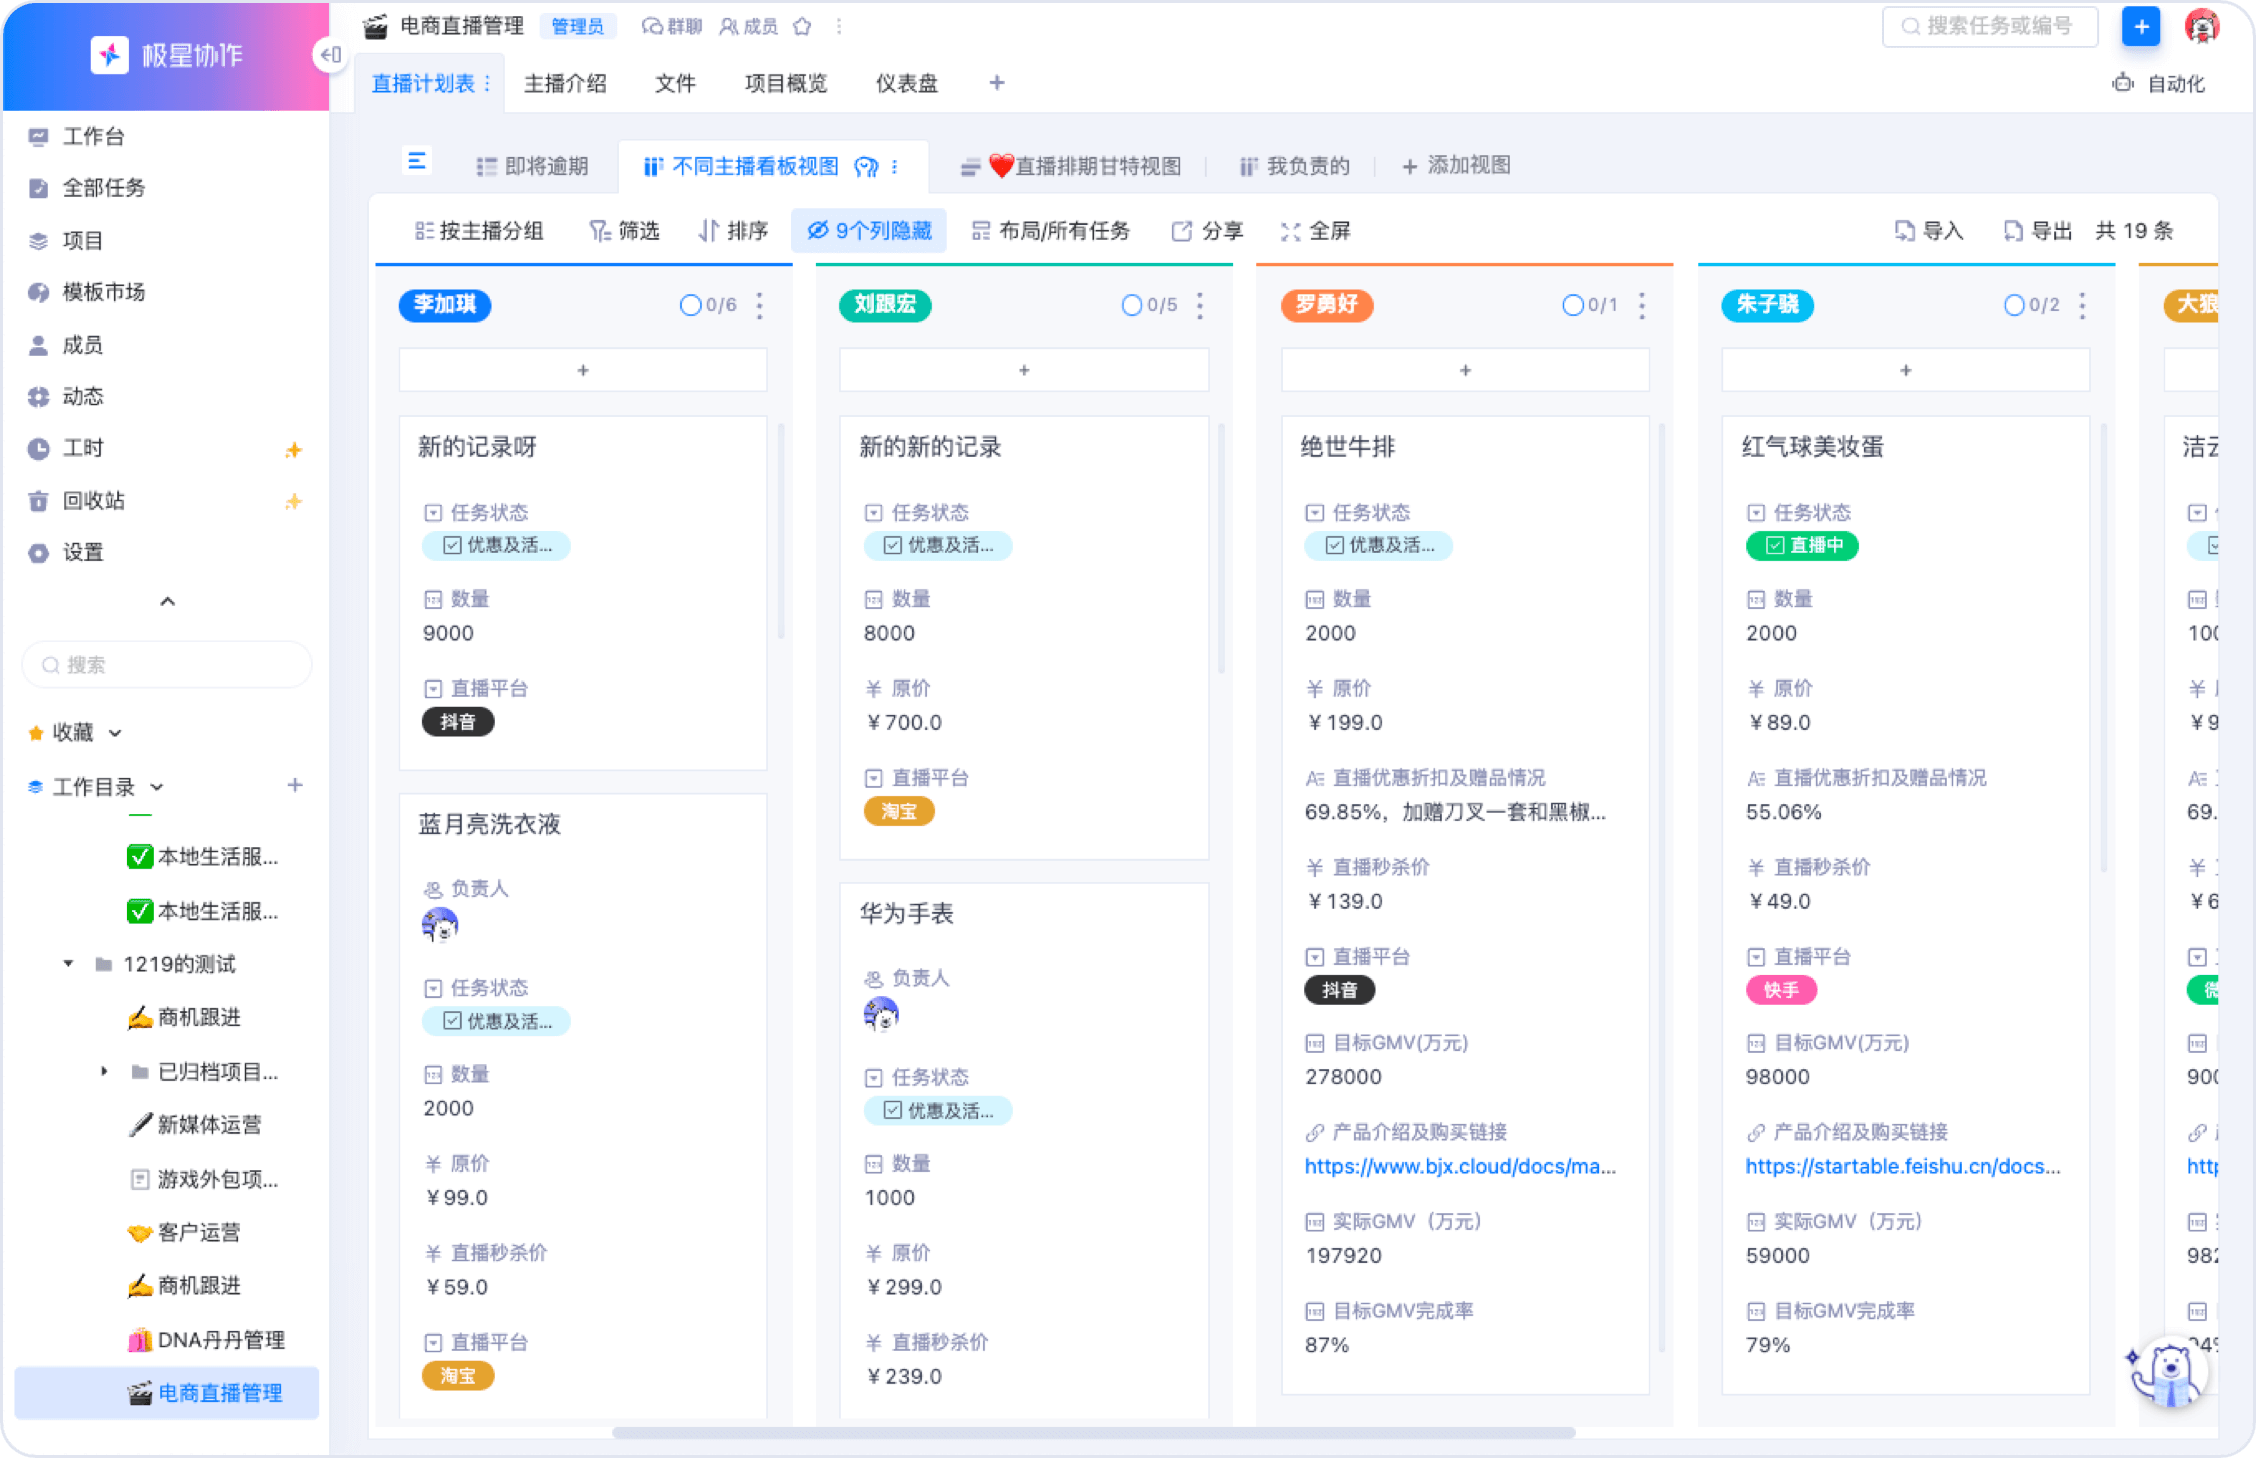
Task: Switch to the 仪表盘 tab
Action: tap(907, 84)
